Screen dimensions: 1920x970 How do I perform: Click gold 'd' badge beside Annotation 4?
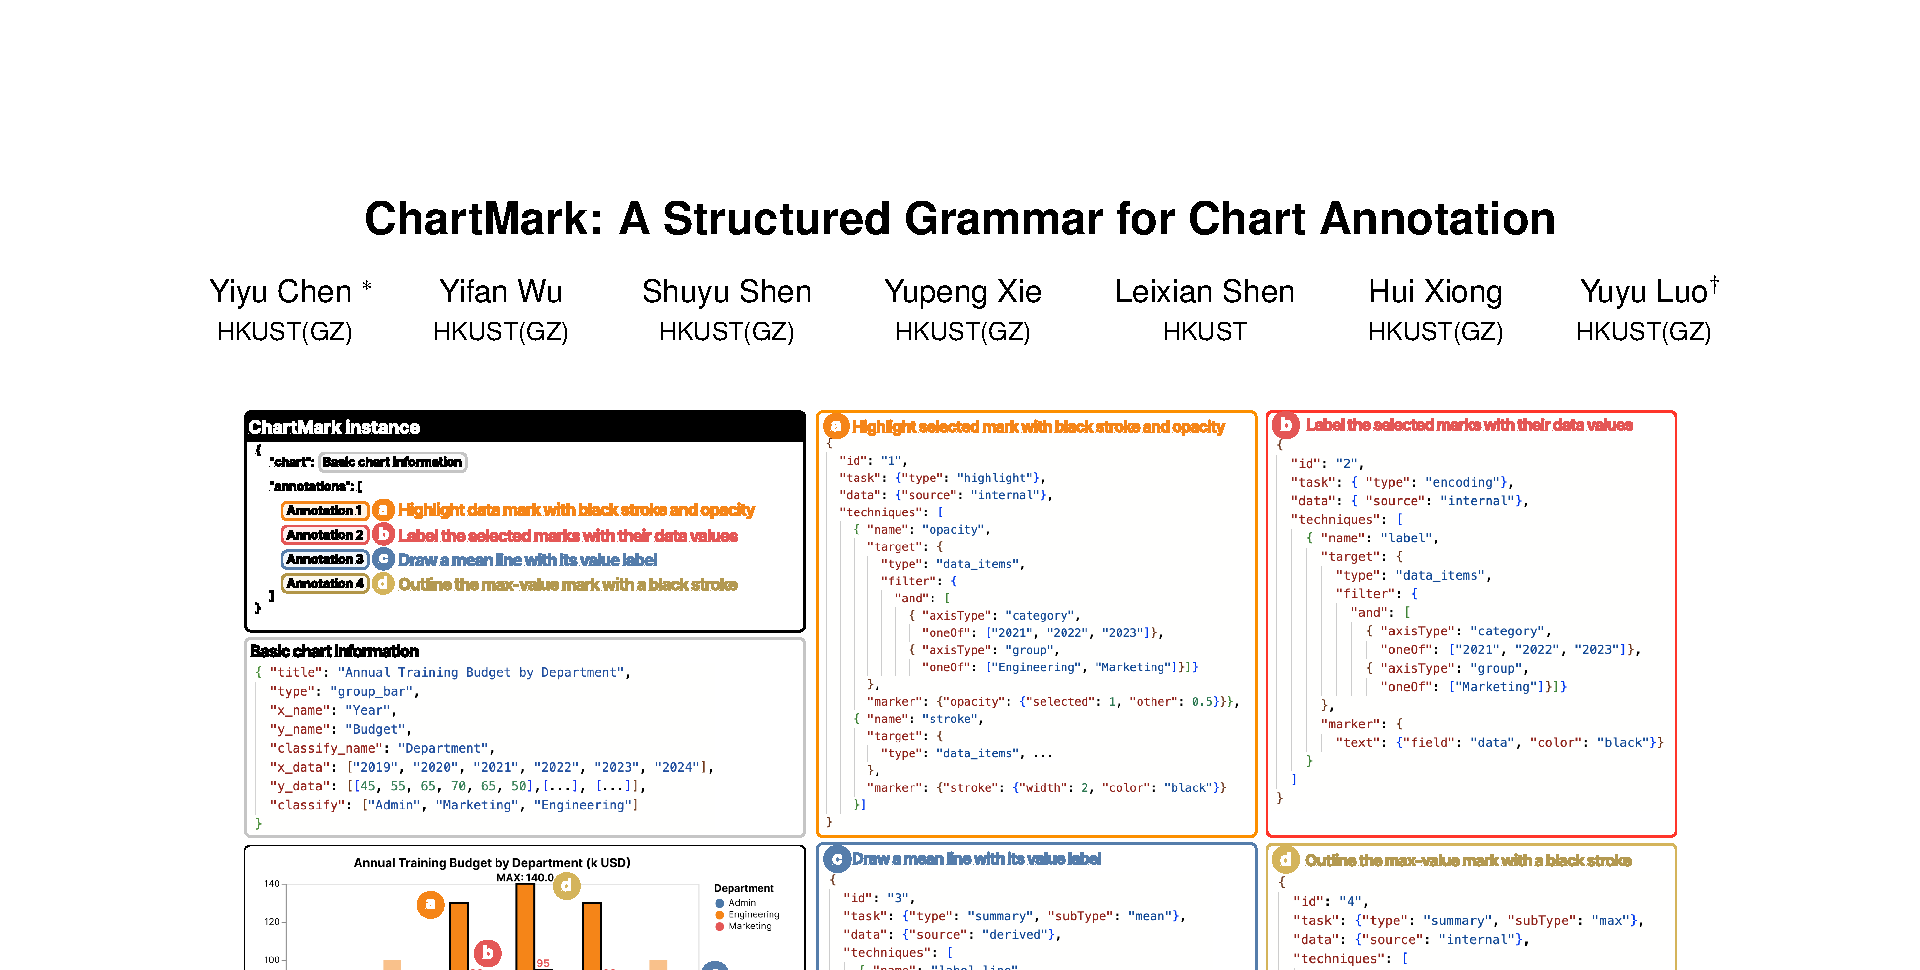click(x=383, y=583)
